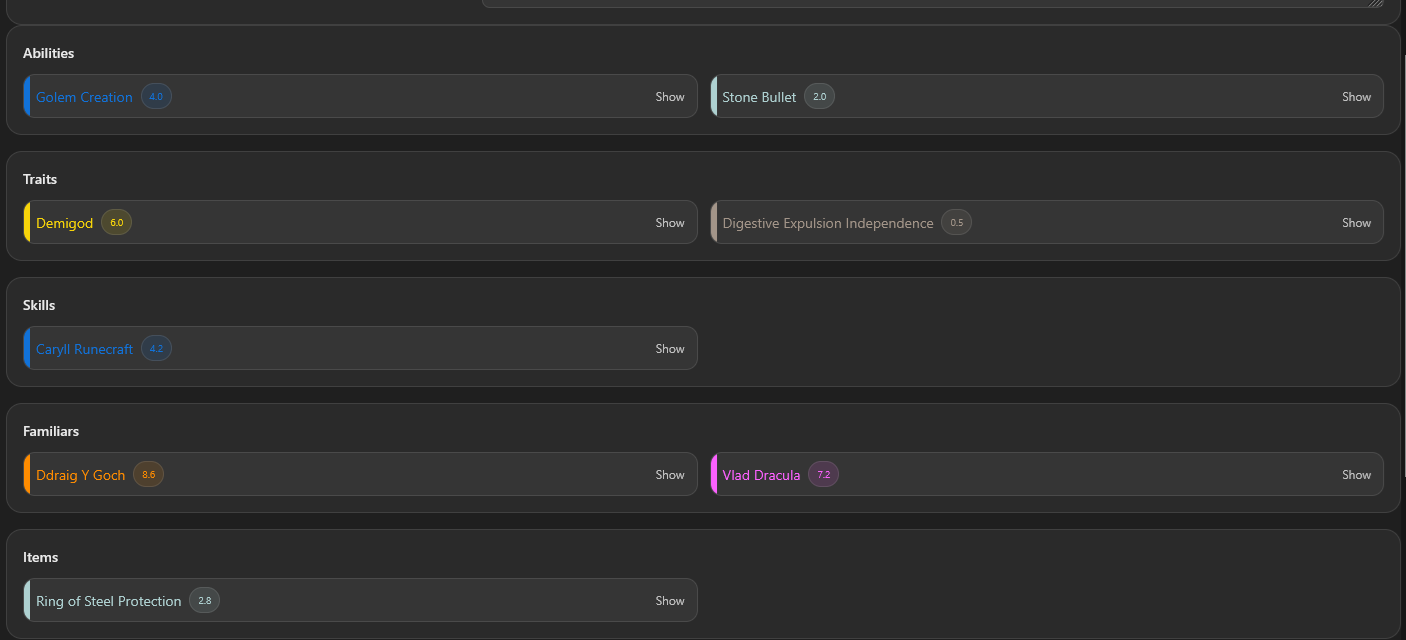Show details for Stone Bullet ability
This screenshot has width=1406, height=640.
click(1356, 97)
